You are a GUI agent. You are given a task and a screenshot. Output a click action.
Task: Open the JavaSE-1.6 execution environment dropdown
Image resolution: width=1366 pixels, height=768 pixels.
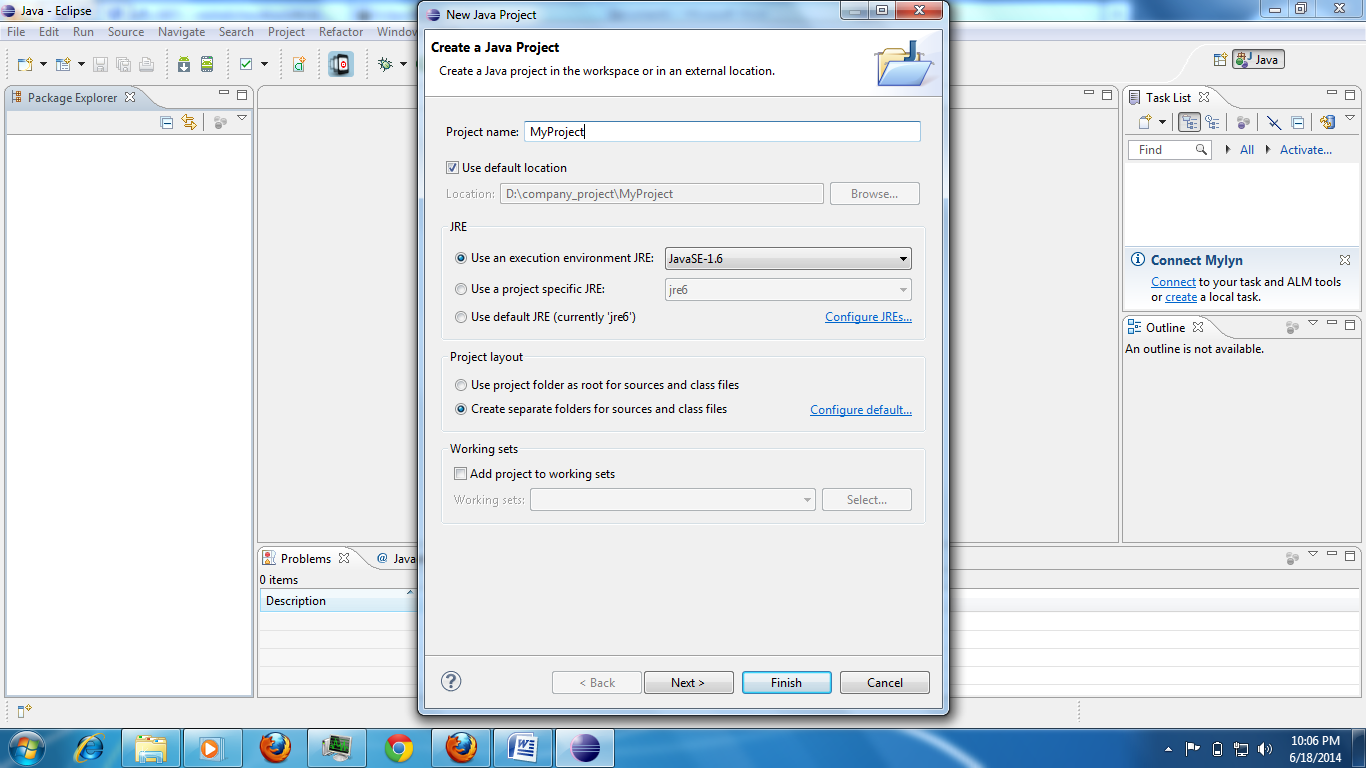click(x=788, y=259)
